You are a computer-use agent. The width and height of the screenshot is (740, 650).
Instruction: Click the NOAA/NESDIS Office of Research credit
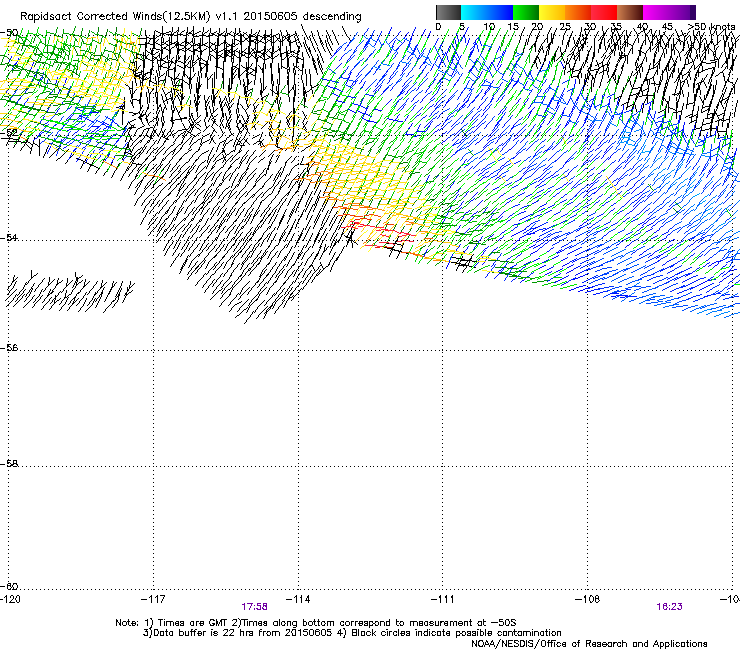tap(589, 644)
